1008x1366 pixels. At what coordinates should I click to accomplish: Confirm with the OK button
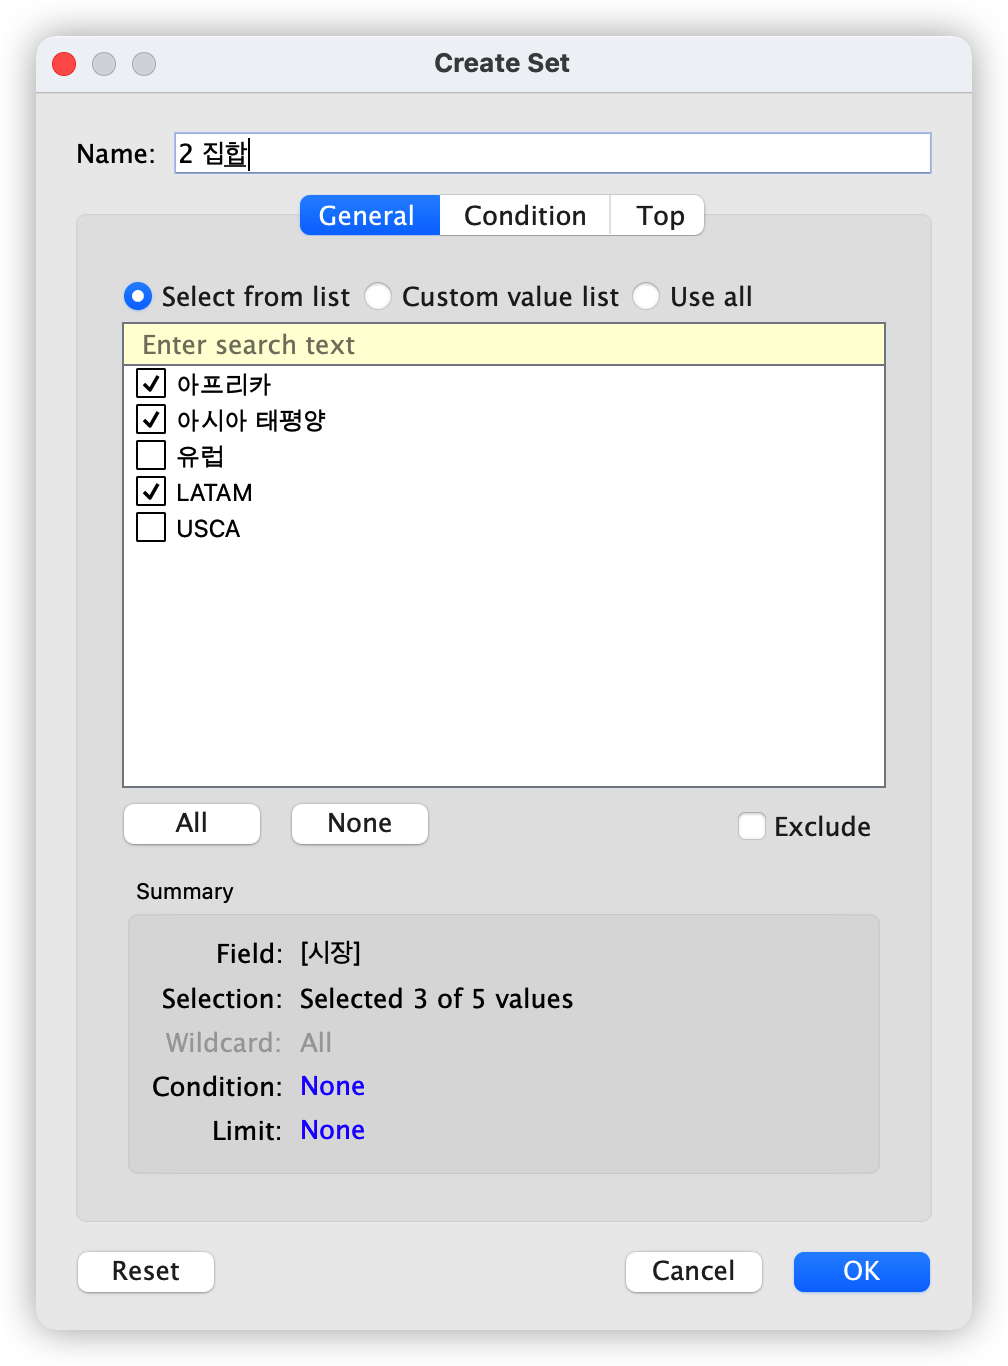point(862,1271)
